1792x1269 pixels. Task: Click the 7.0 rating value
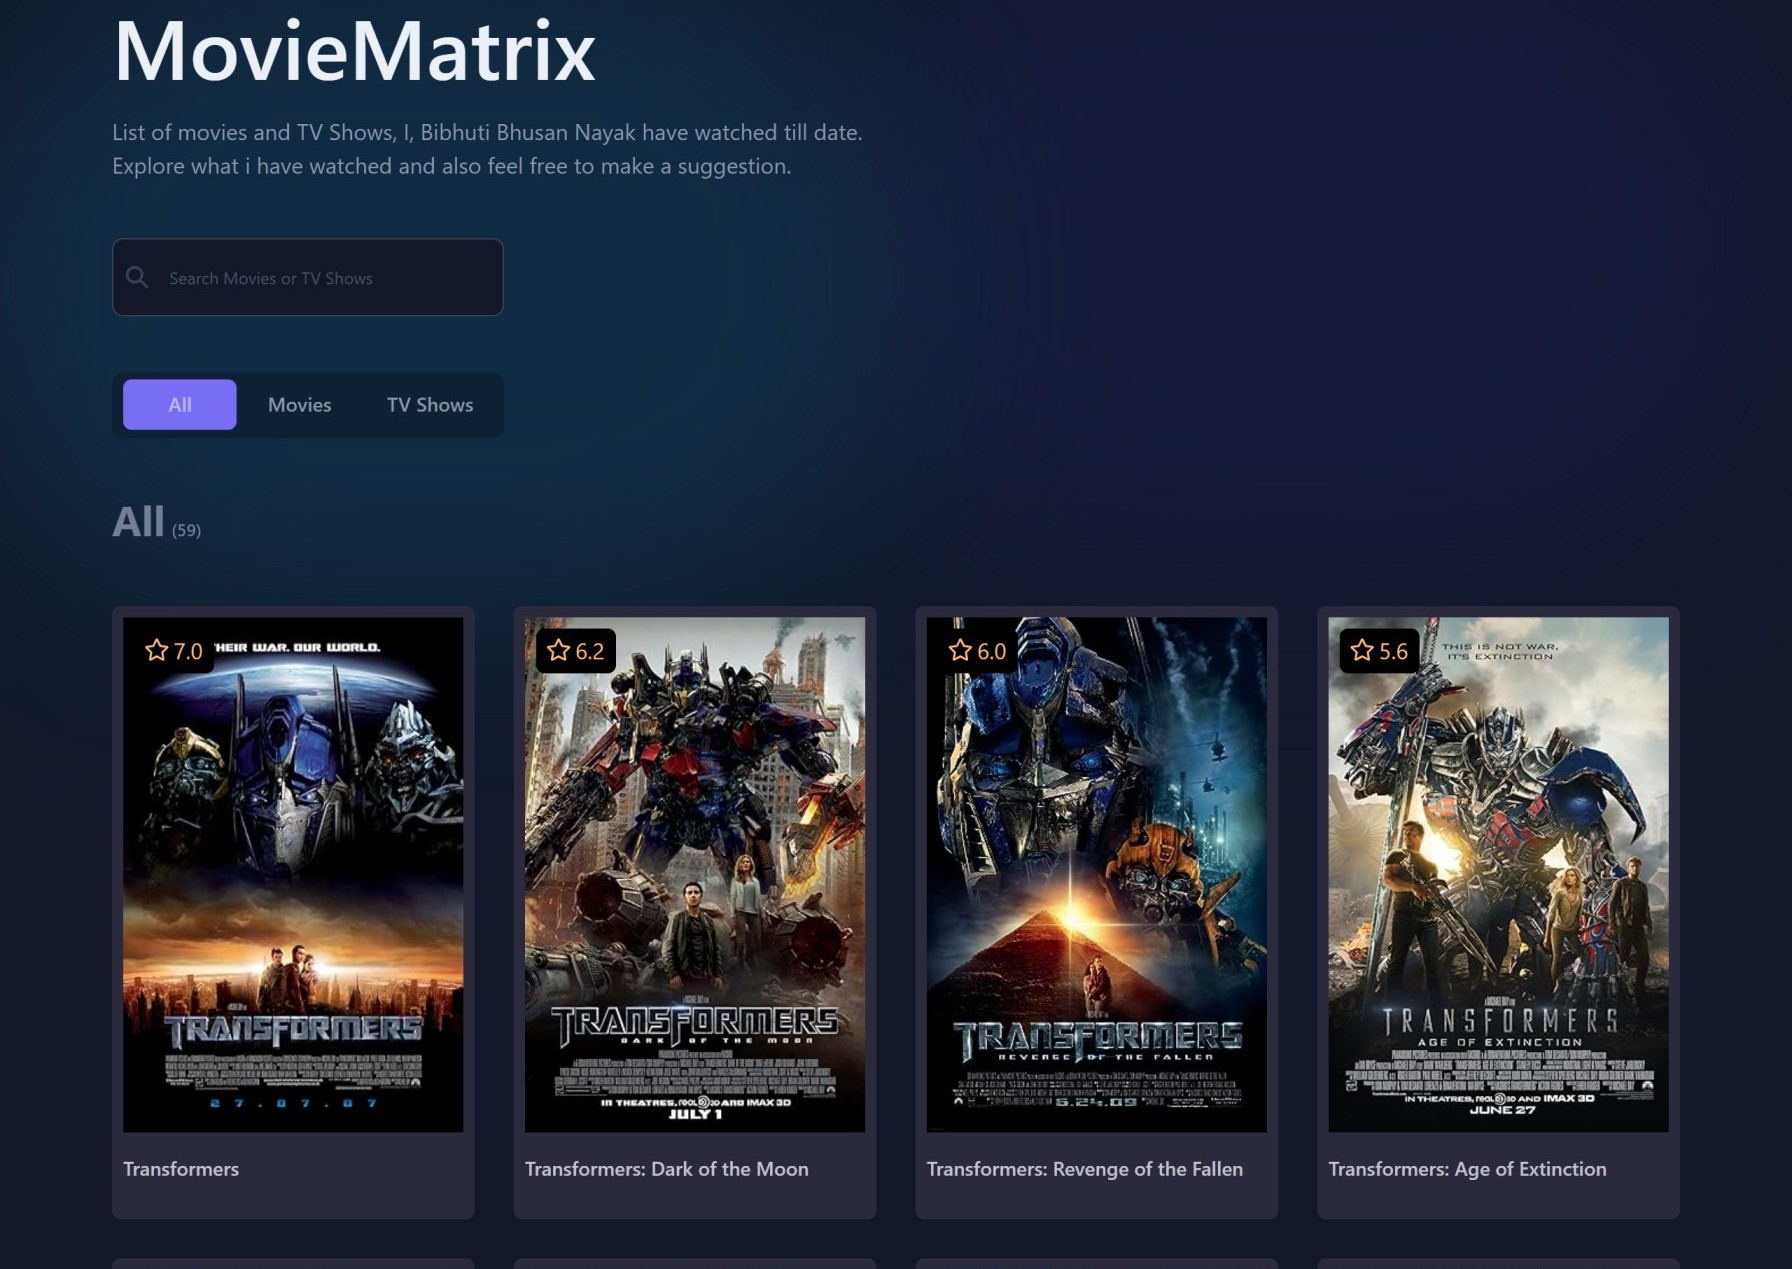[x=188, y=652]
